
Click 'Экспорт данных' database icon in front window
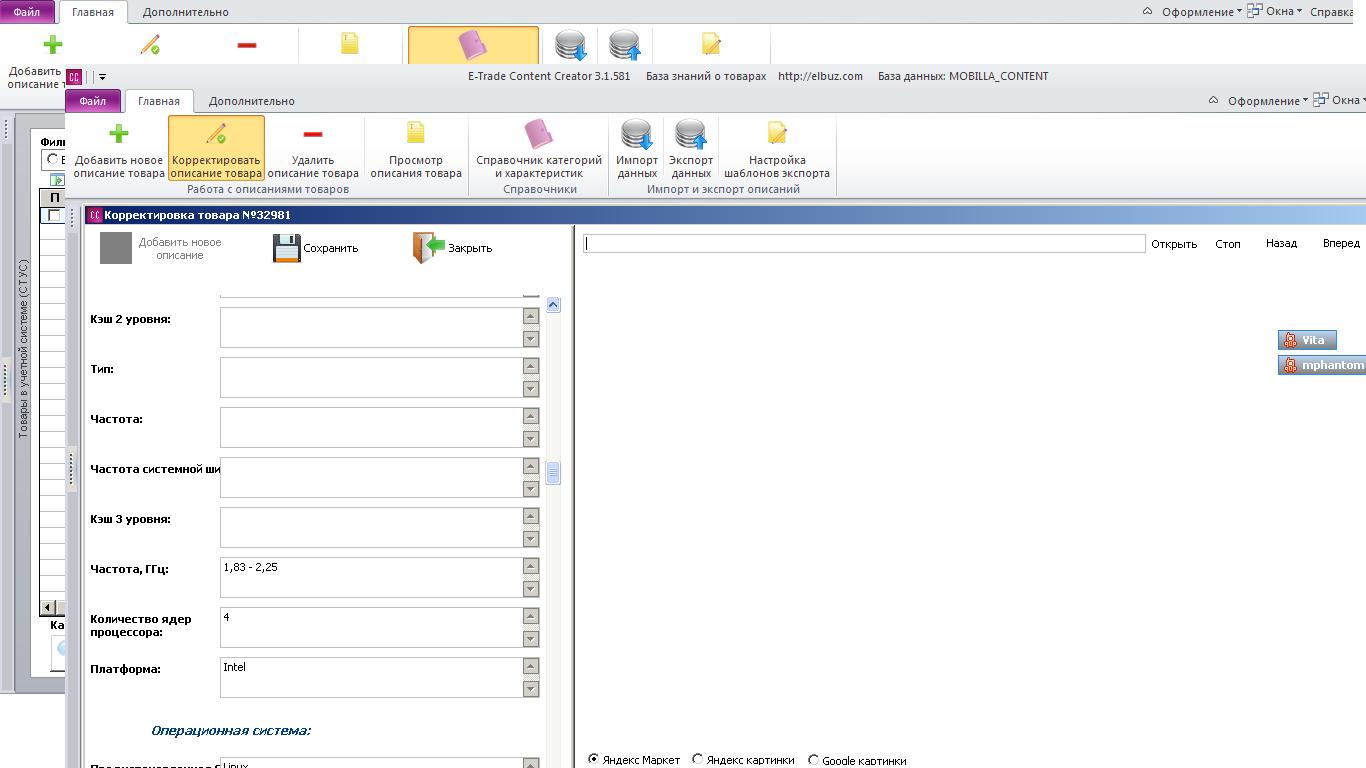point(691,149)
